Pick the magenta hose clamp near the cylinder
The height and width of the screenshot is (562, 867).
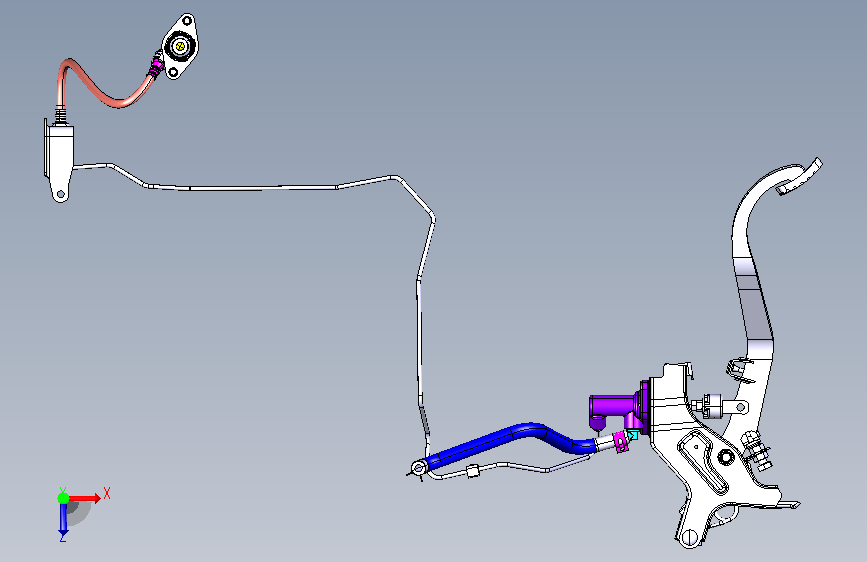coord(620,442)
